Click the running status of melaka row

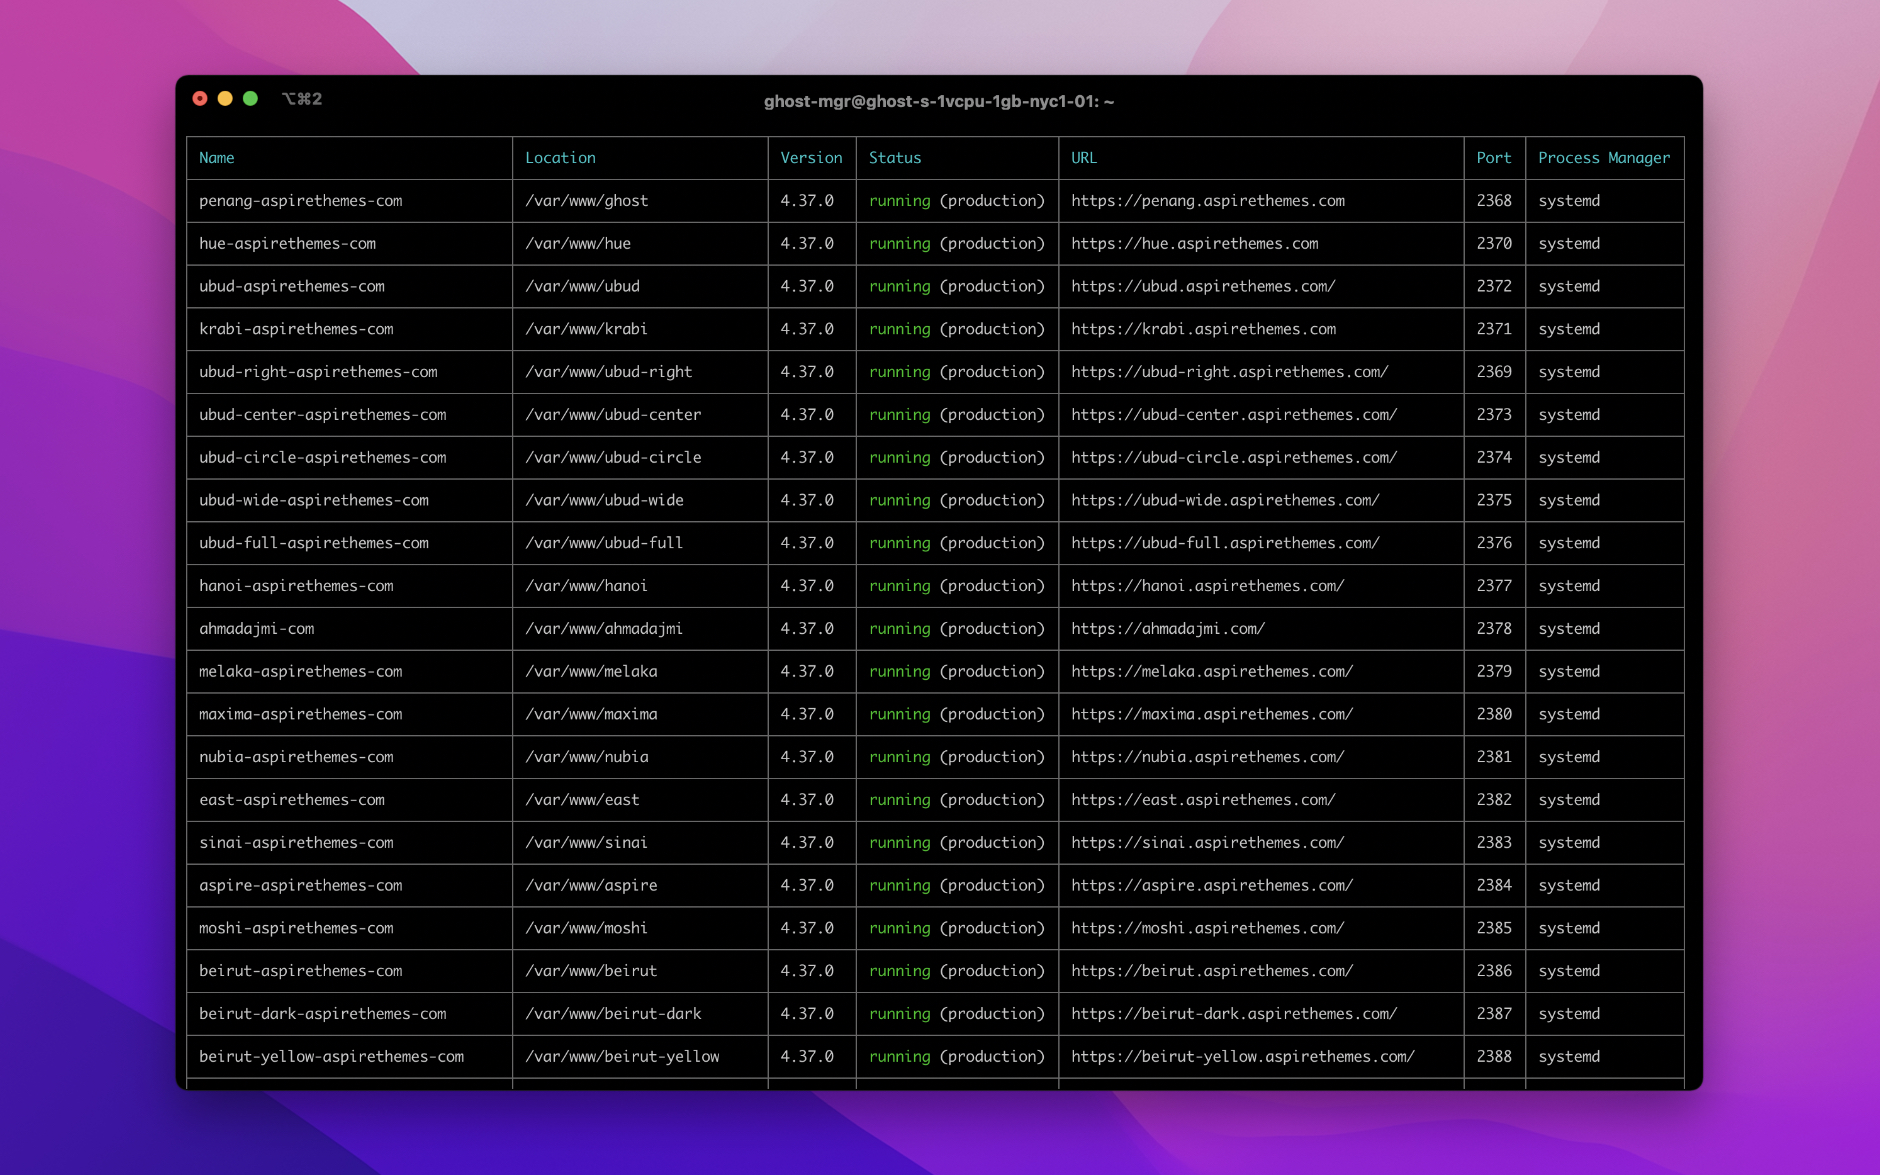pos(899,672)
